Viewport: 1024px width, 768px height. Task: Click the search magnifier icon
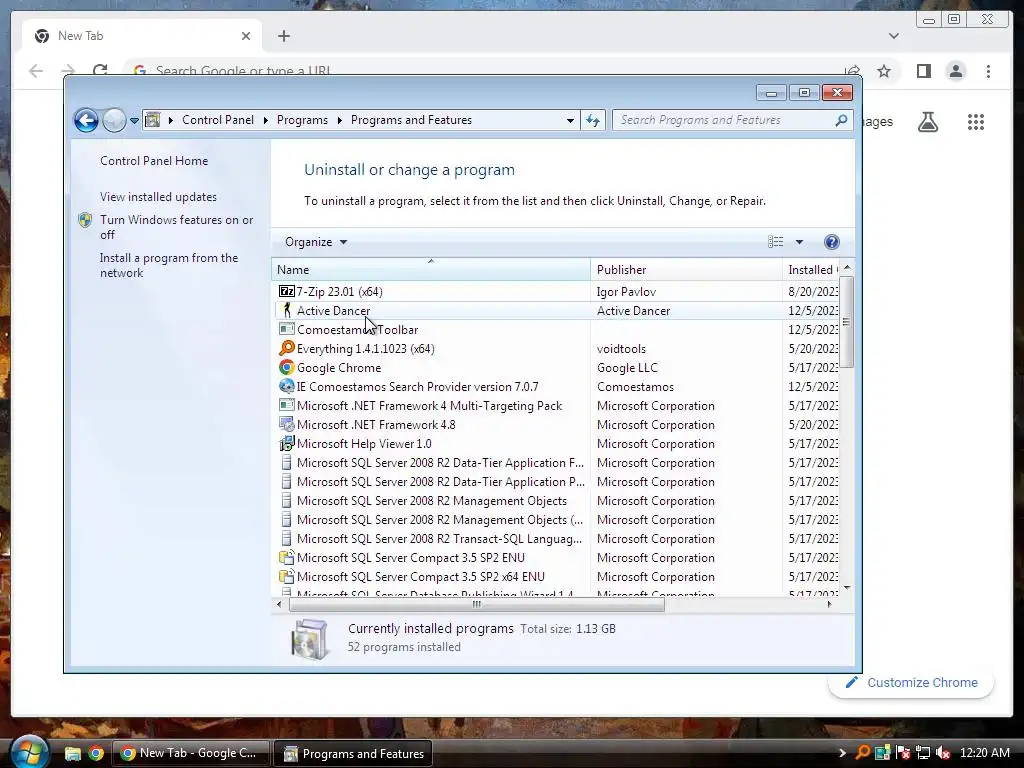pos(841,120)
